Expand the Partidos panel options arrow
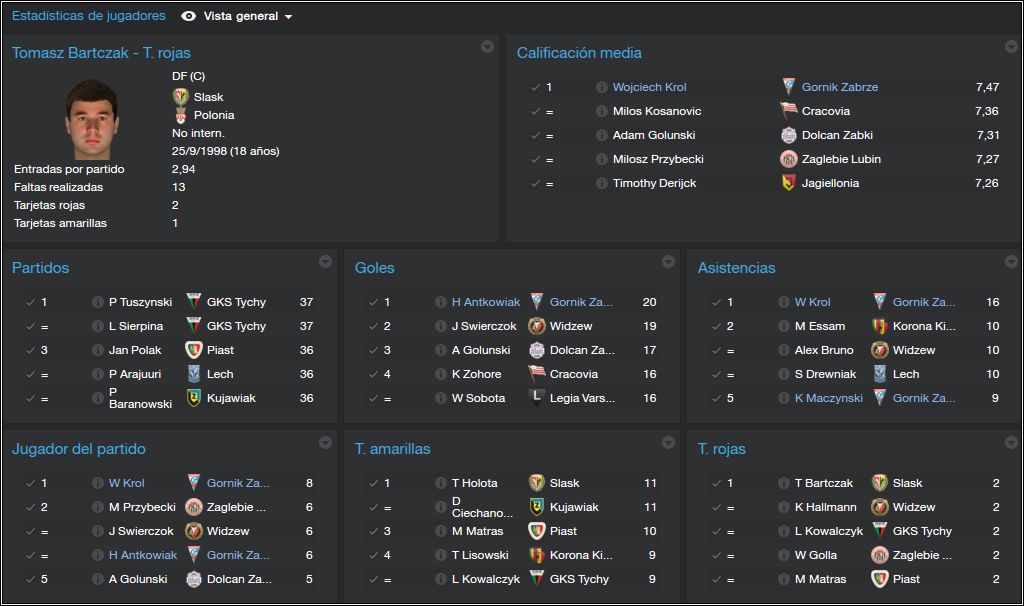1024x606 pixels. (325, 262)
